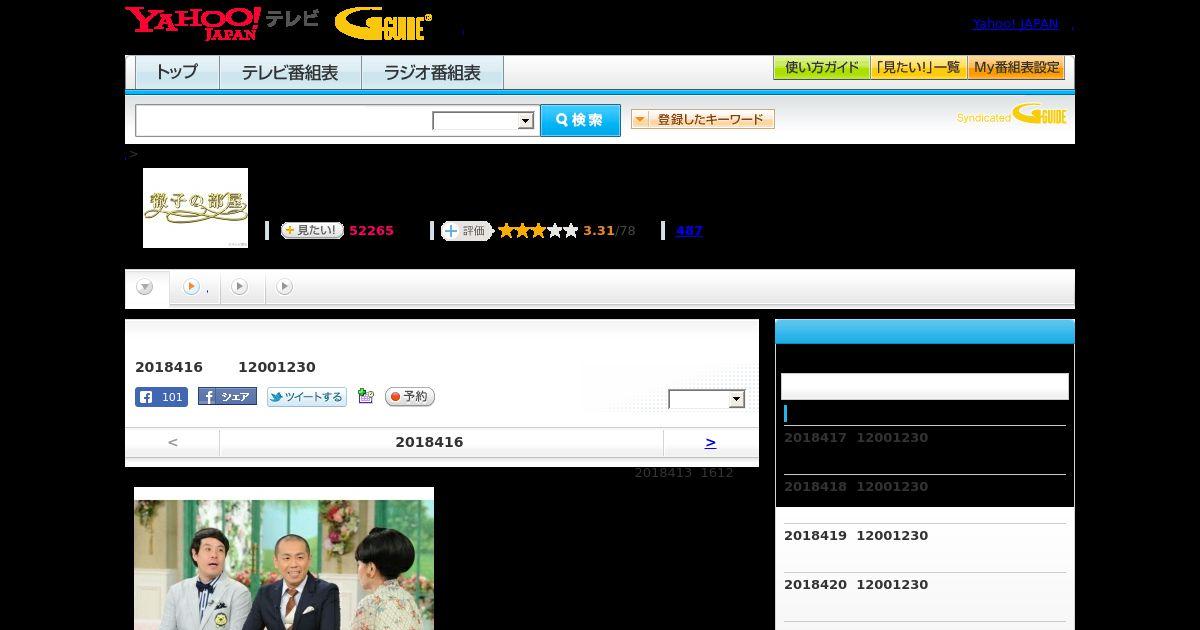The height and width of the screenshot is (630, 1200).
Task: Add program with 見たい! button
Action: point(312,231)
